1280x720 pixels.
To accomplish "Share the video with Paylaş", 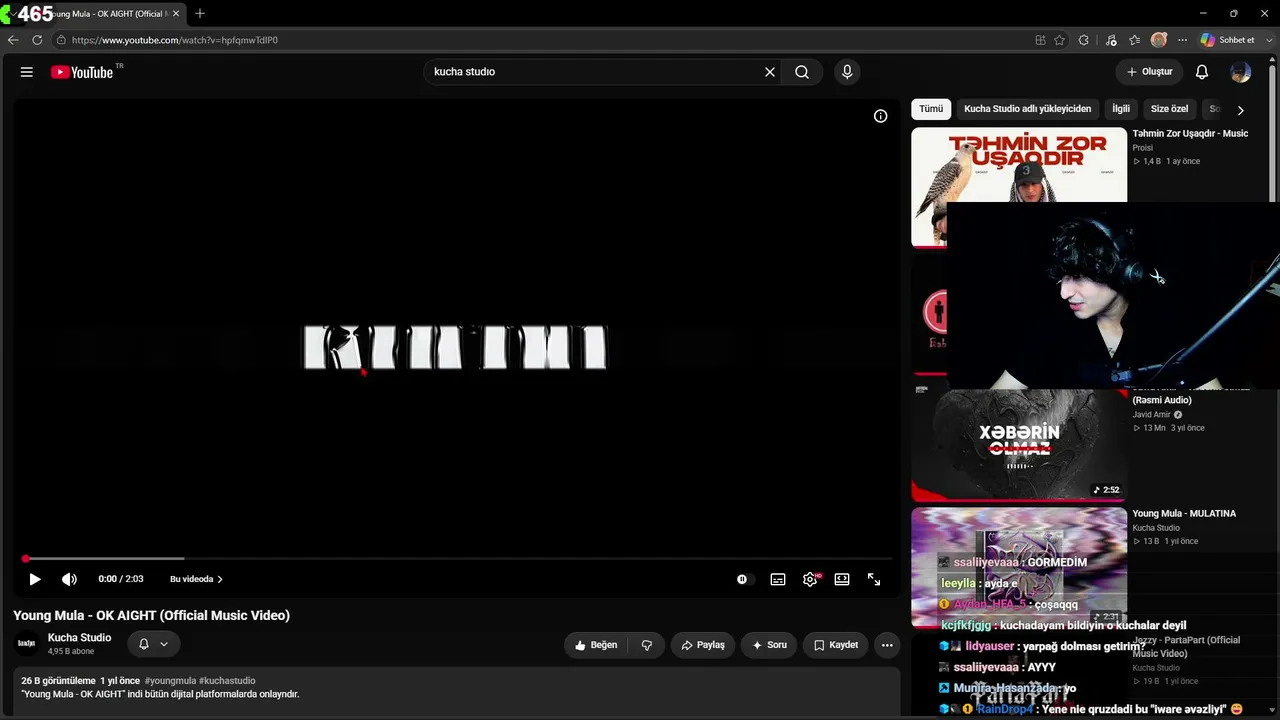I will tap(703, 645).
